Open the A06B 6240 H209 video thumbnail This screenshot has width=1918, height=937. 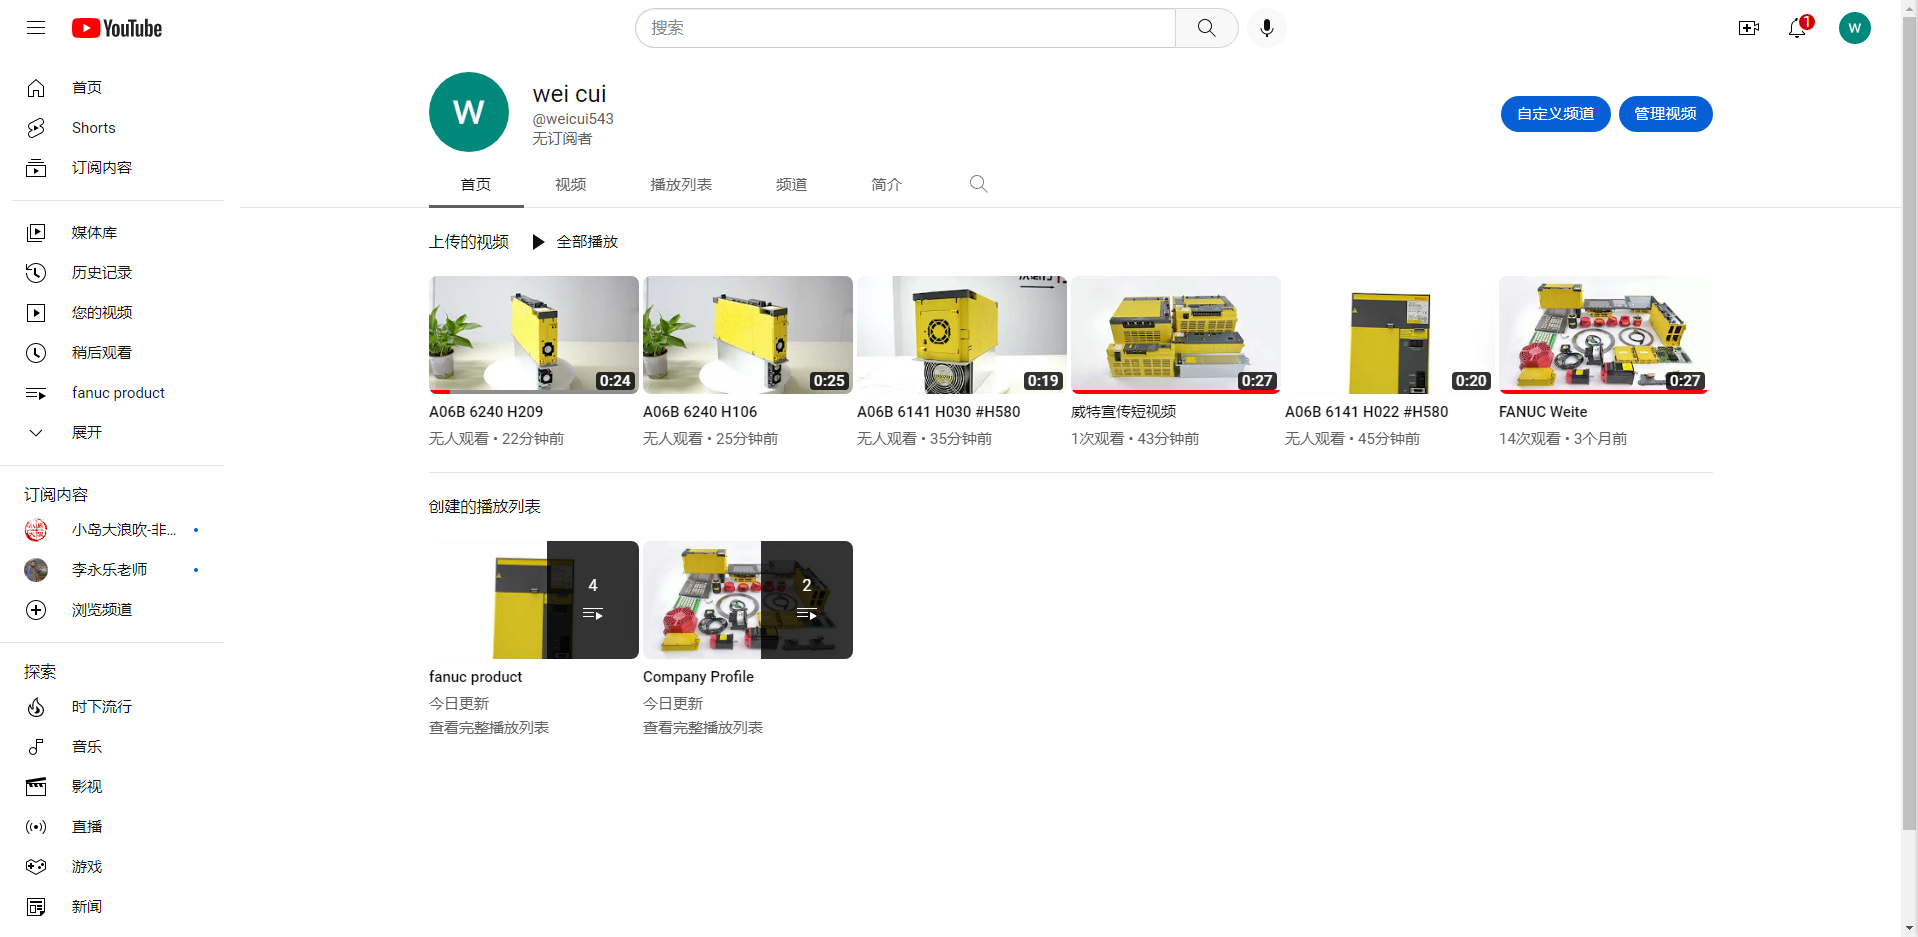pyautogui.click(x=533, y=334)
